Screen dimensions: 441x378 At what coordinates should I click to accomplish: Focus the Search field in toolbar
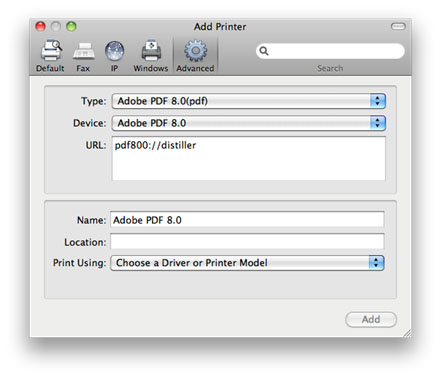click(330, 51)
